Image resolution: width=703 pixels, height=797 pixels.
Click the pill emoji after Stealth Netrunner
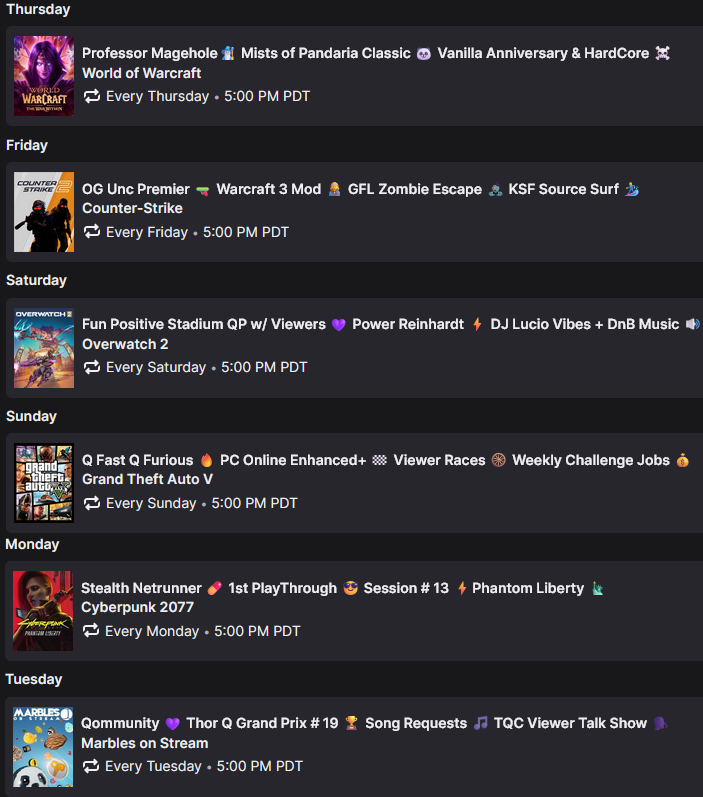click(215, 588)
